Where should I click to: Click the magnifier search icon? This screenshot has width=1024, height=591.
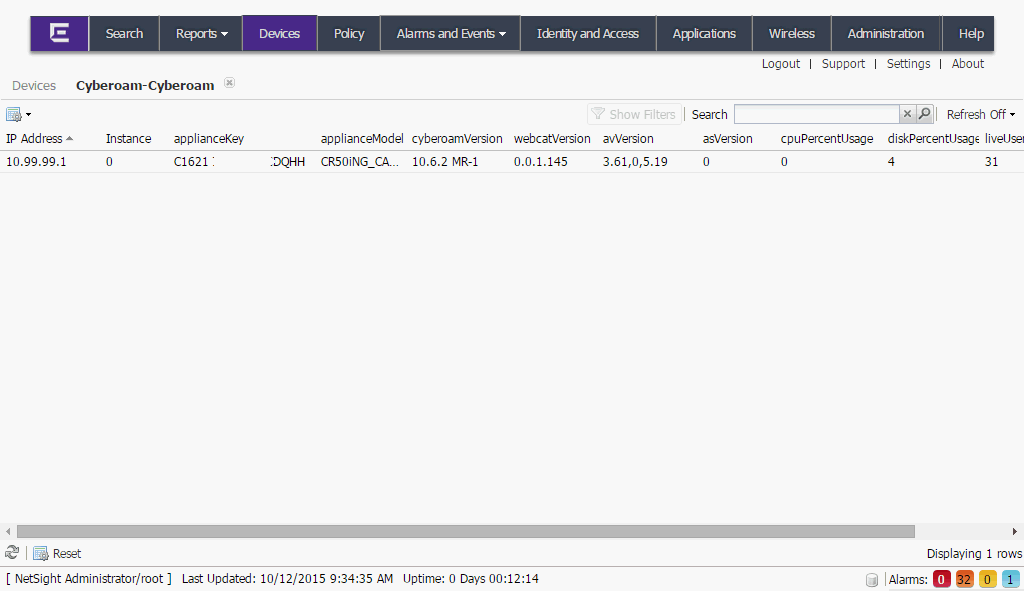924,114
